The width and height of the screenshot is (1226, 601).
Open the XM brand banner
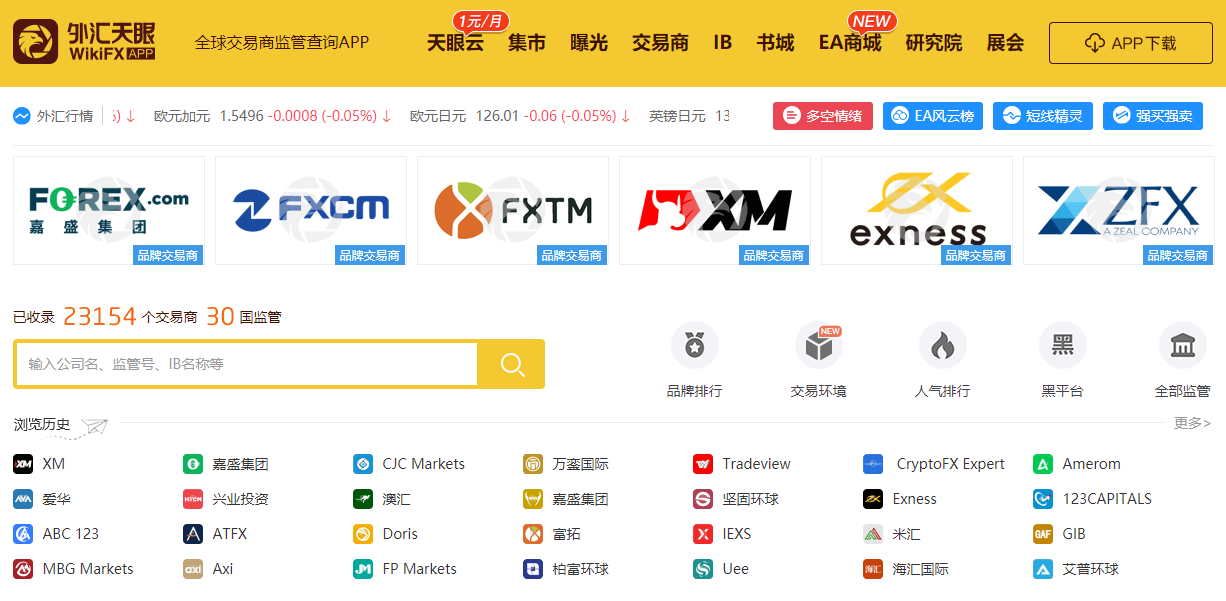click(715, 210)
